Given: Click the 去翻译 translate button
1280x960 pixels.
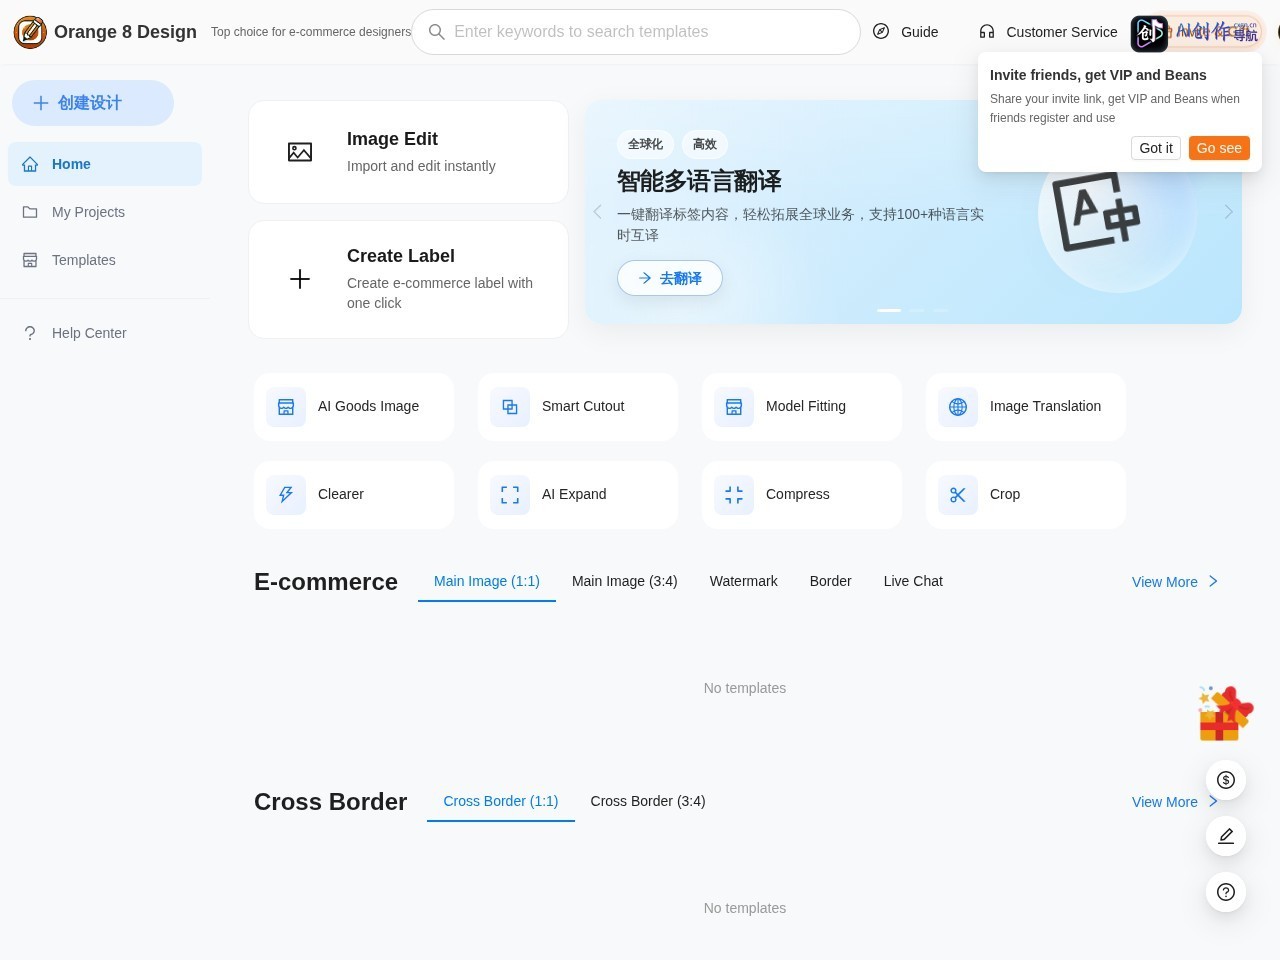Looking at the screenshot, I should click(x=670, y=278).
